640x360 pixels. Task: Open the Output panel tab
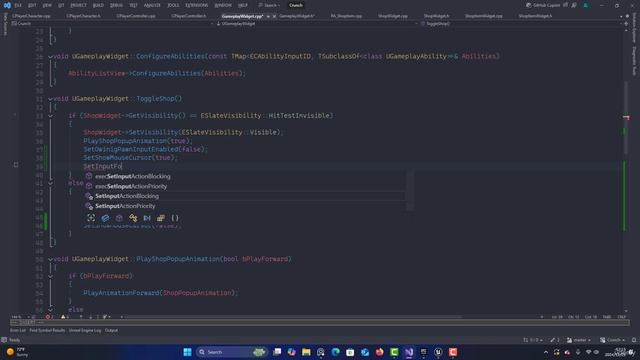111,330
